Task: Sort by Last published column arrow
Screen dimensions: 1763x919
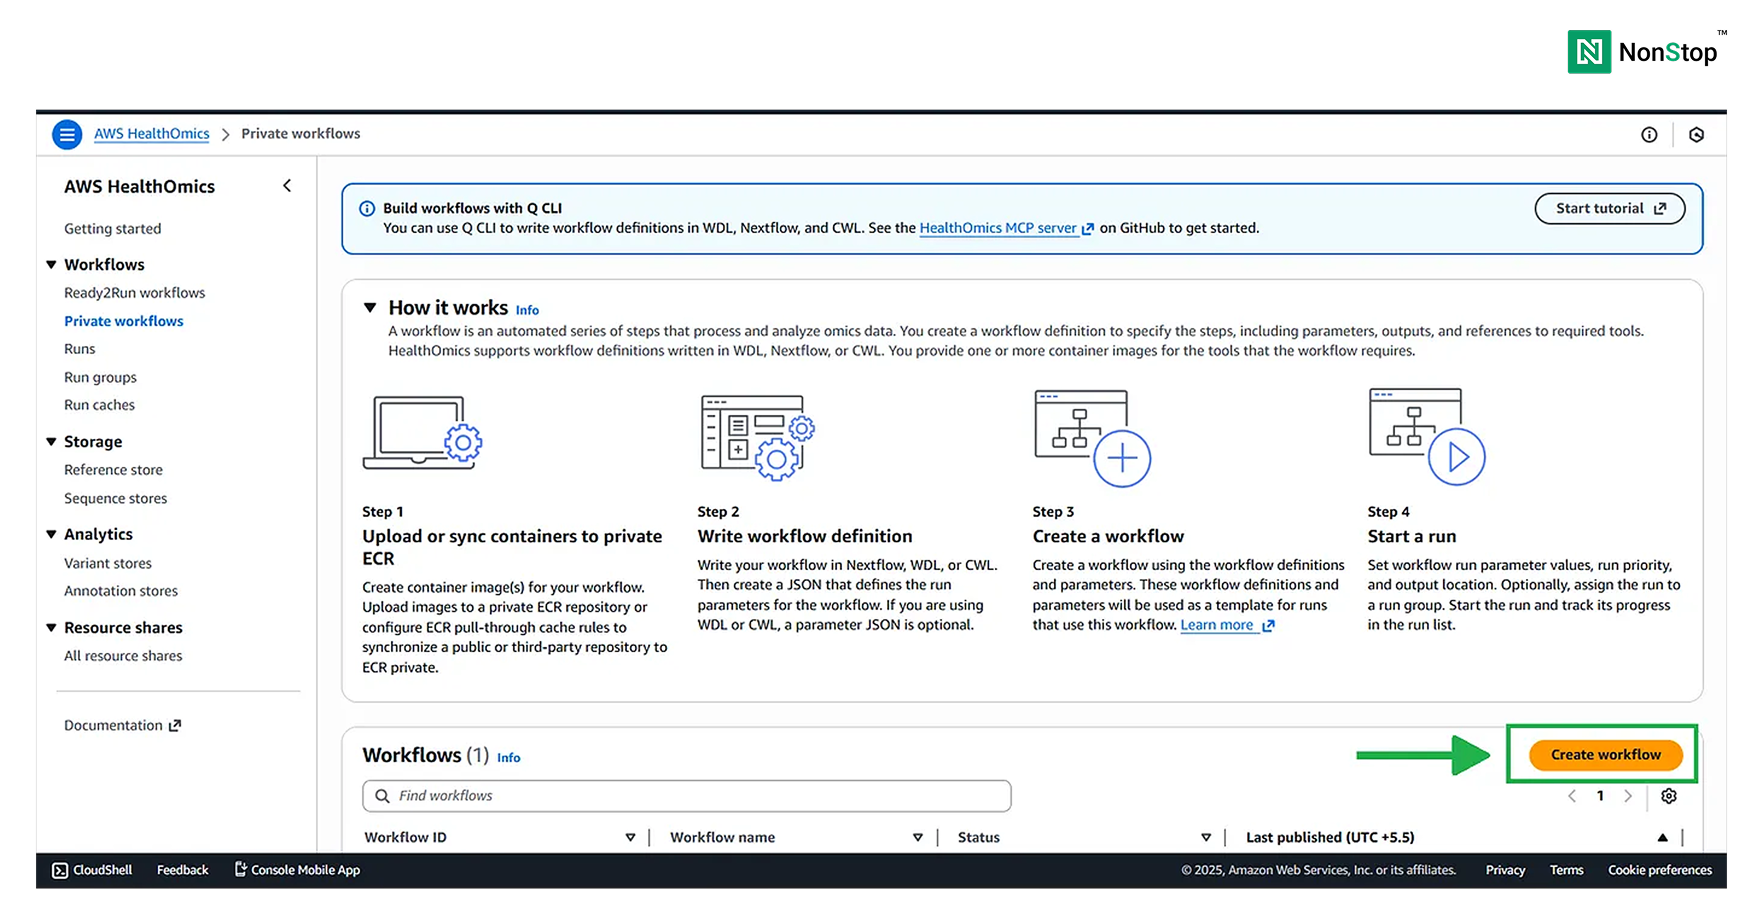Action: click(x=1662, y=838)
